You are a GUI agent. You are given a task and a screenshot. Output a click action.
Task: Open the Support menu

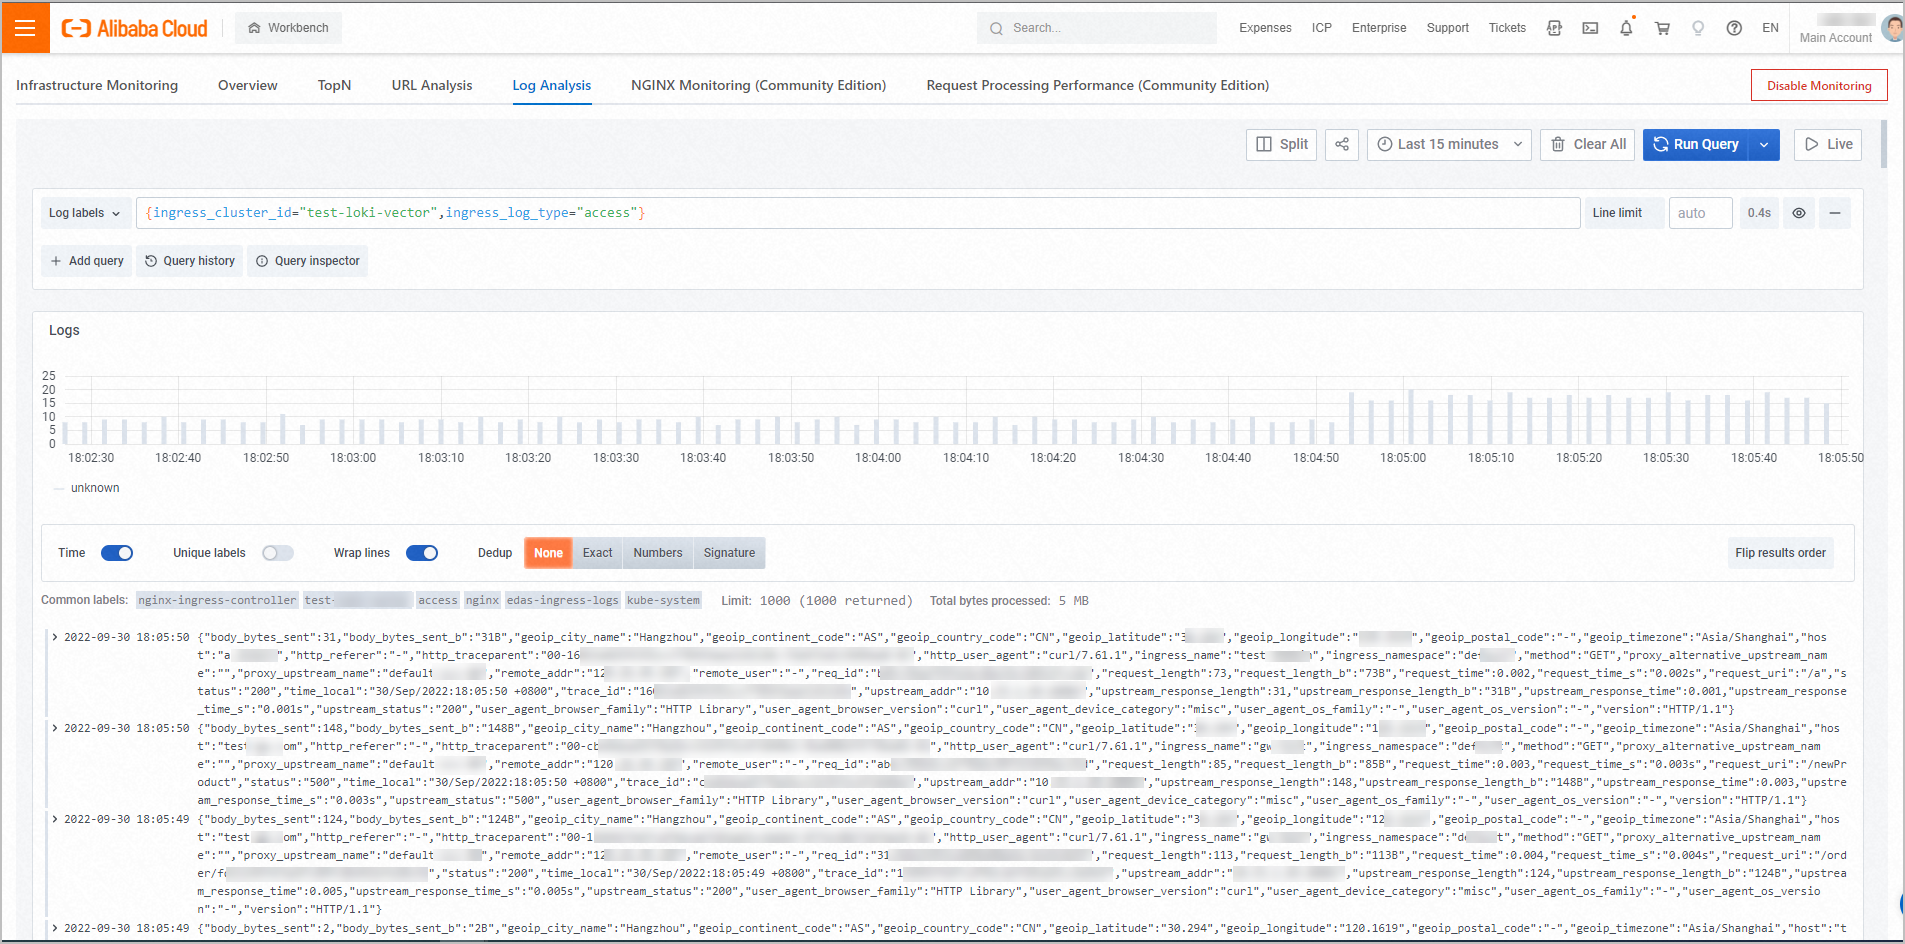pos(1447,28)
